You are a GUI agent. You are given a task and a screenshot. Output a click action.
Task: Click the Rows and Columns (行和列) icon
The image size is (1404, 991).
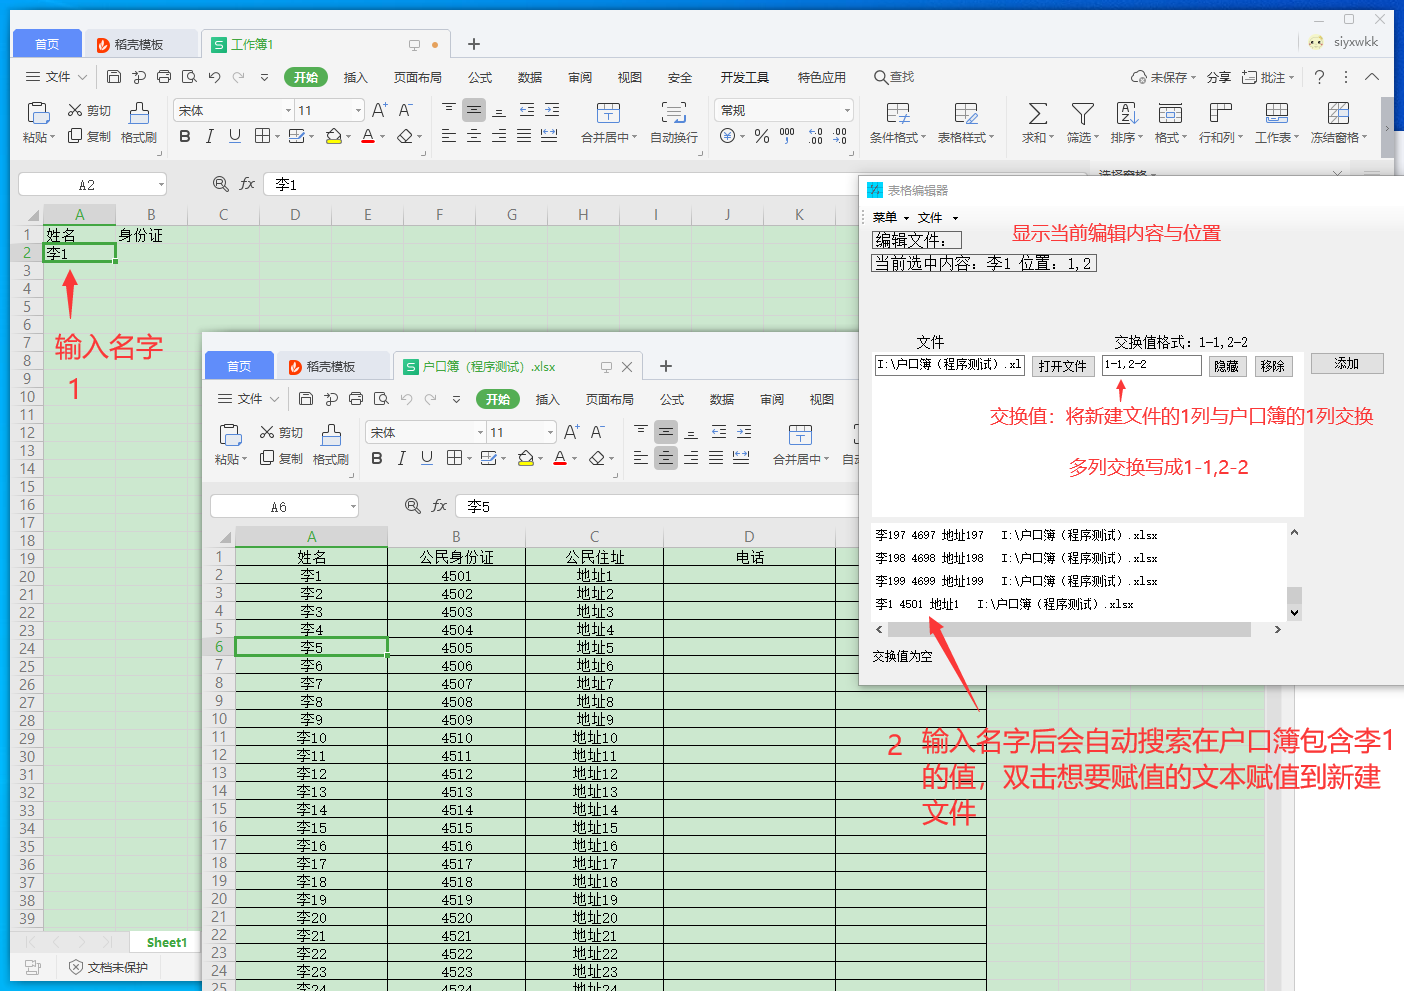tap(1220, 113)
